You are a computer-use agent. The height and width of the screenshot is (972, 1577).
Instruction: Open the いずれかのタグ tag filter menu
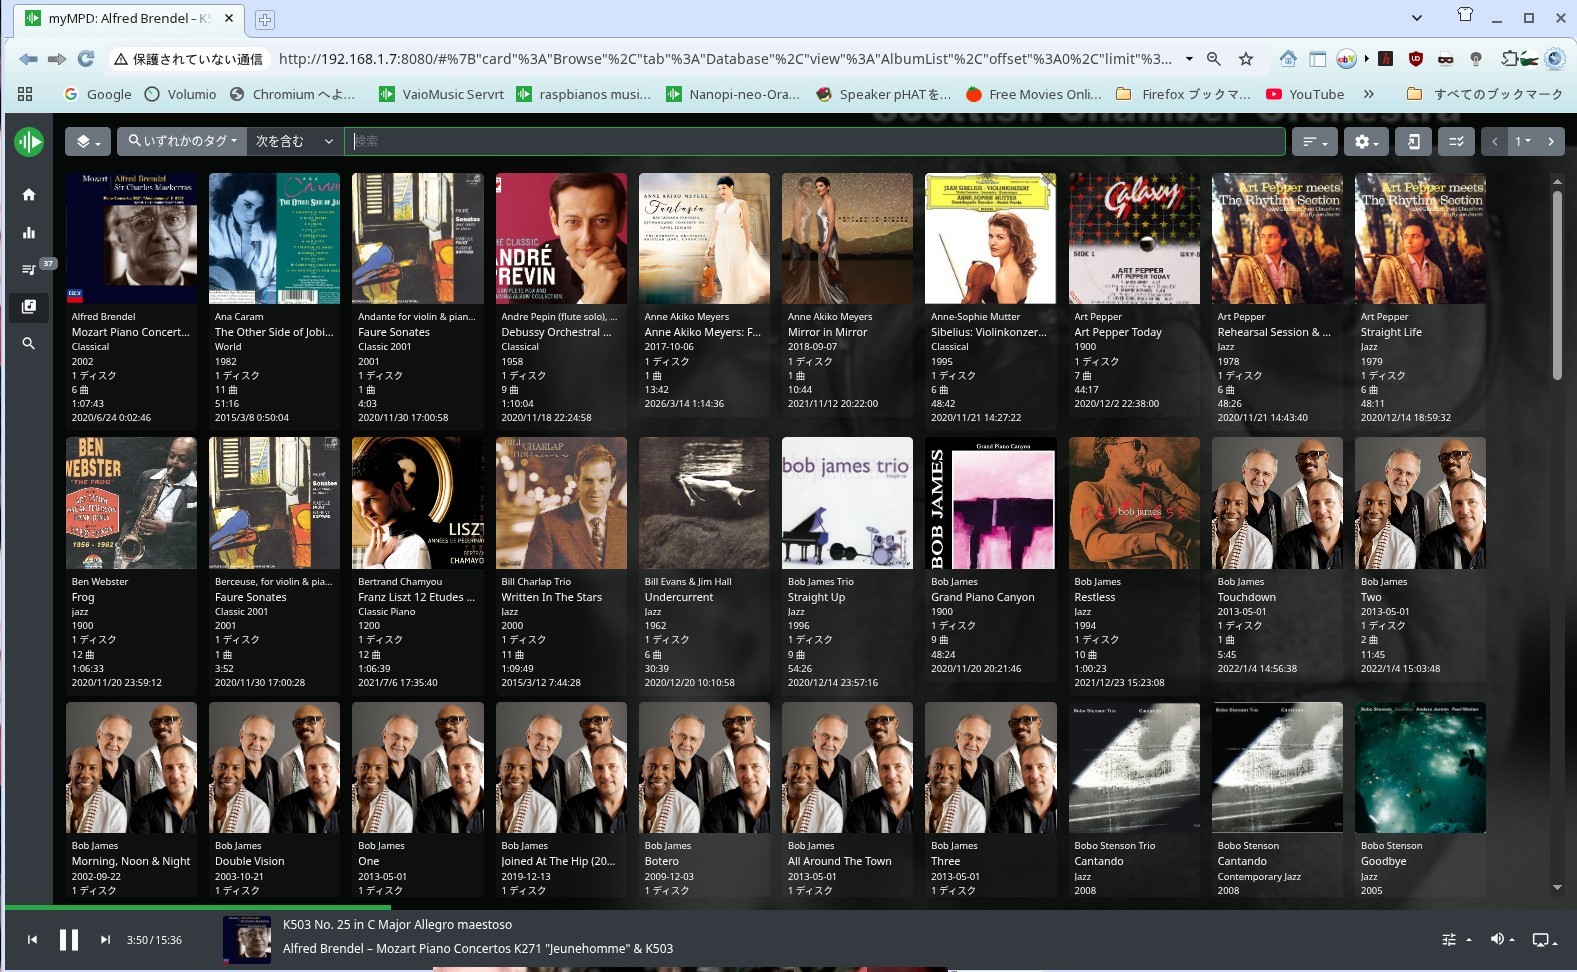pyautogui.click(x=182, y=142)
